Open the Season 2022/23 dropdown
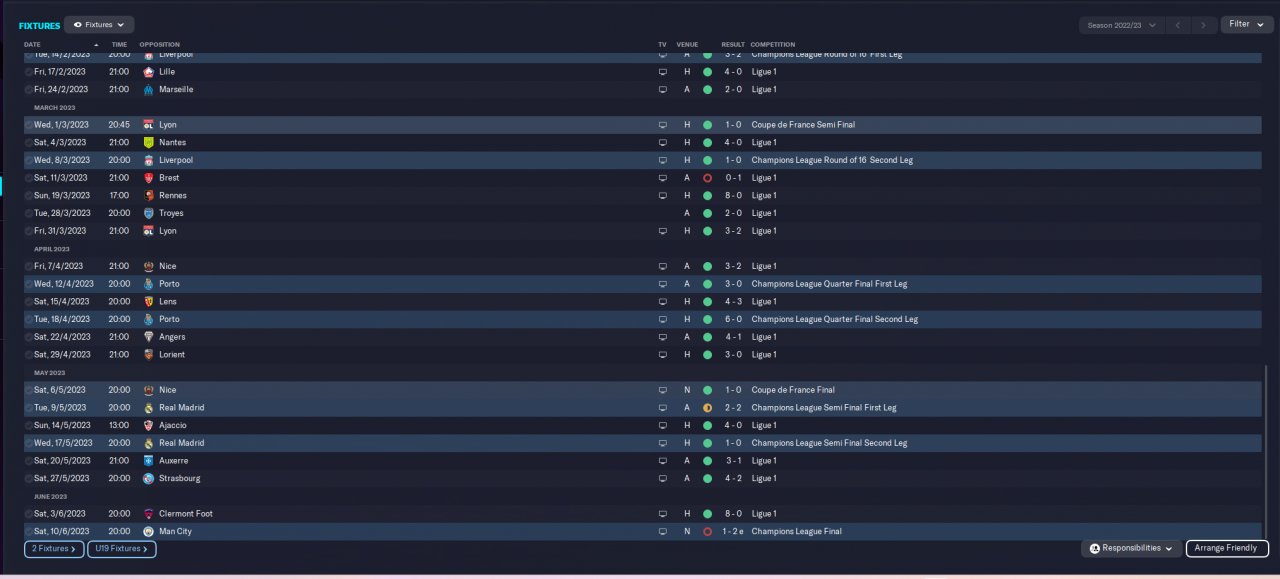The image size is (1280, 579). click(1122, 25)
